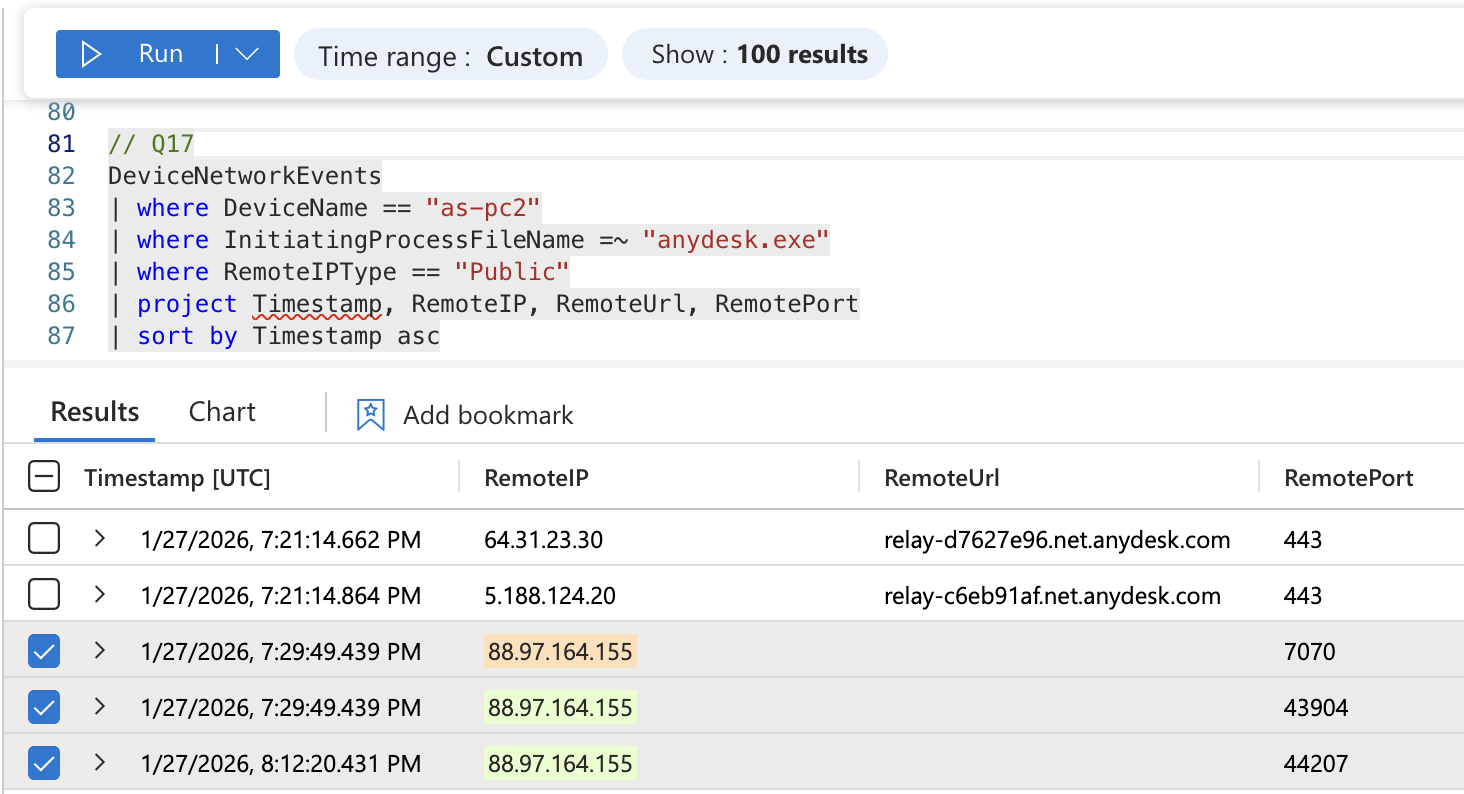1464x794 pixels.
Task: Sort by the RemoteIP column header
Action: pyautogui.click(x=536, y=478)
